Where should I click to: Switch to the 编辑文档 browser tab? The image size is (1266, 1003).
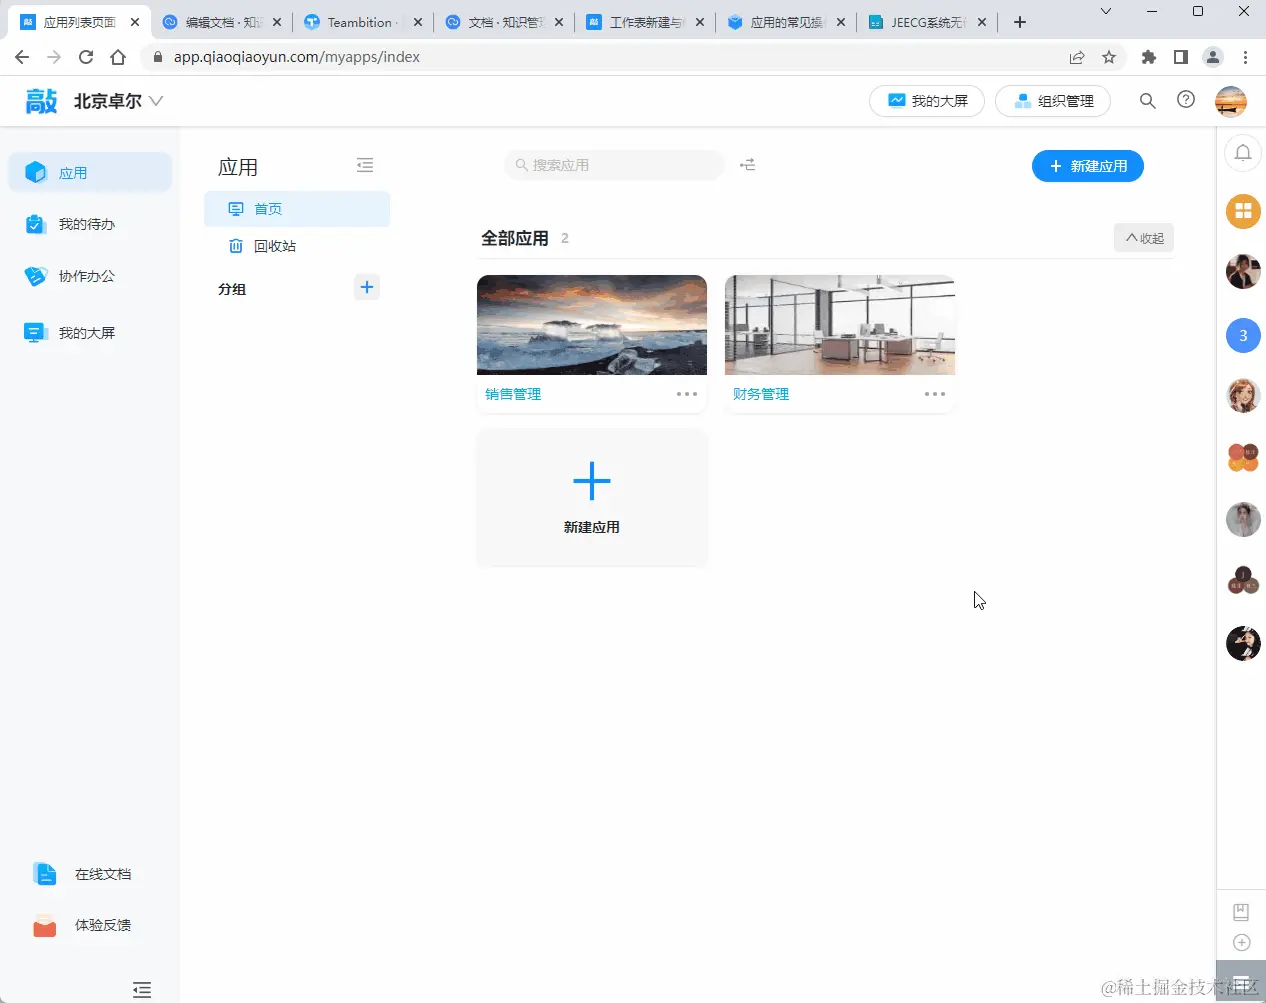(x=223, y=22)
